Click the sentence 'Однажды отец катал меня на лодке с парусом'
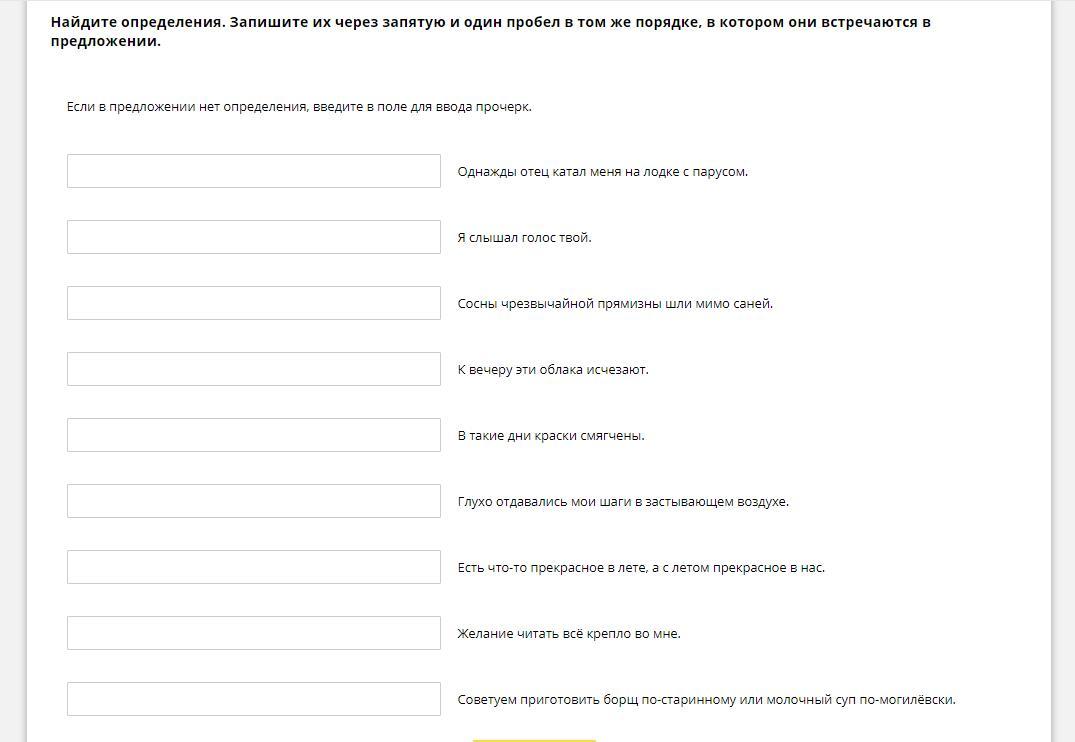Viewport: 1075px width, 742px height. coord(602,172)
